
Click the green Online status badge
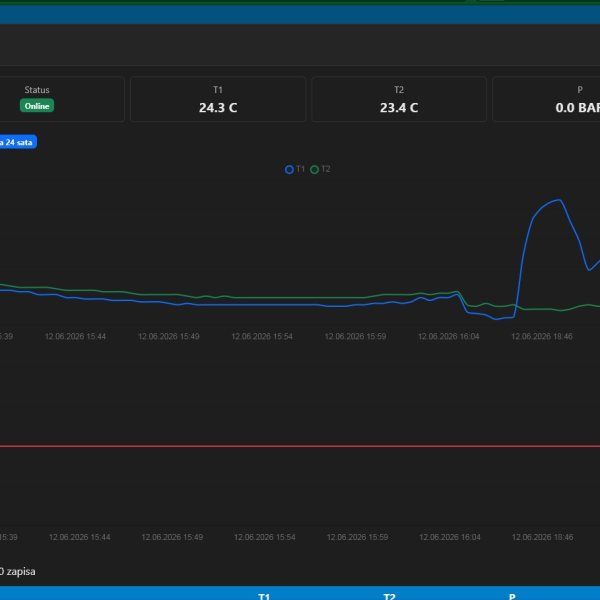pyautogui.click(x=37, y=106)
